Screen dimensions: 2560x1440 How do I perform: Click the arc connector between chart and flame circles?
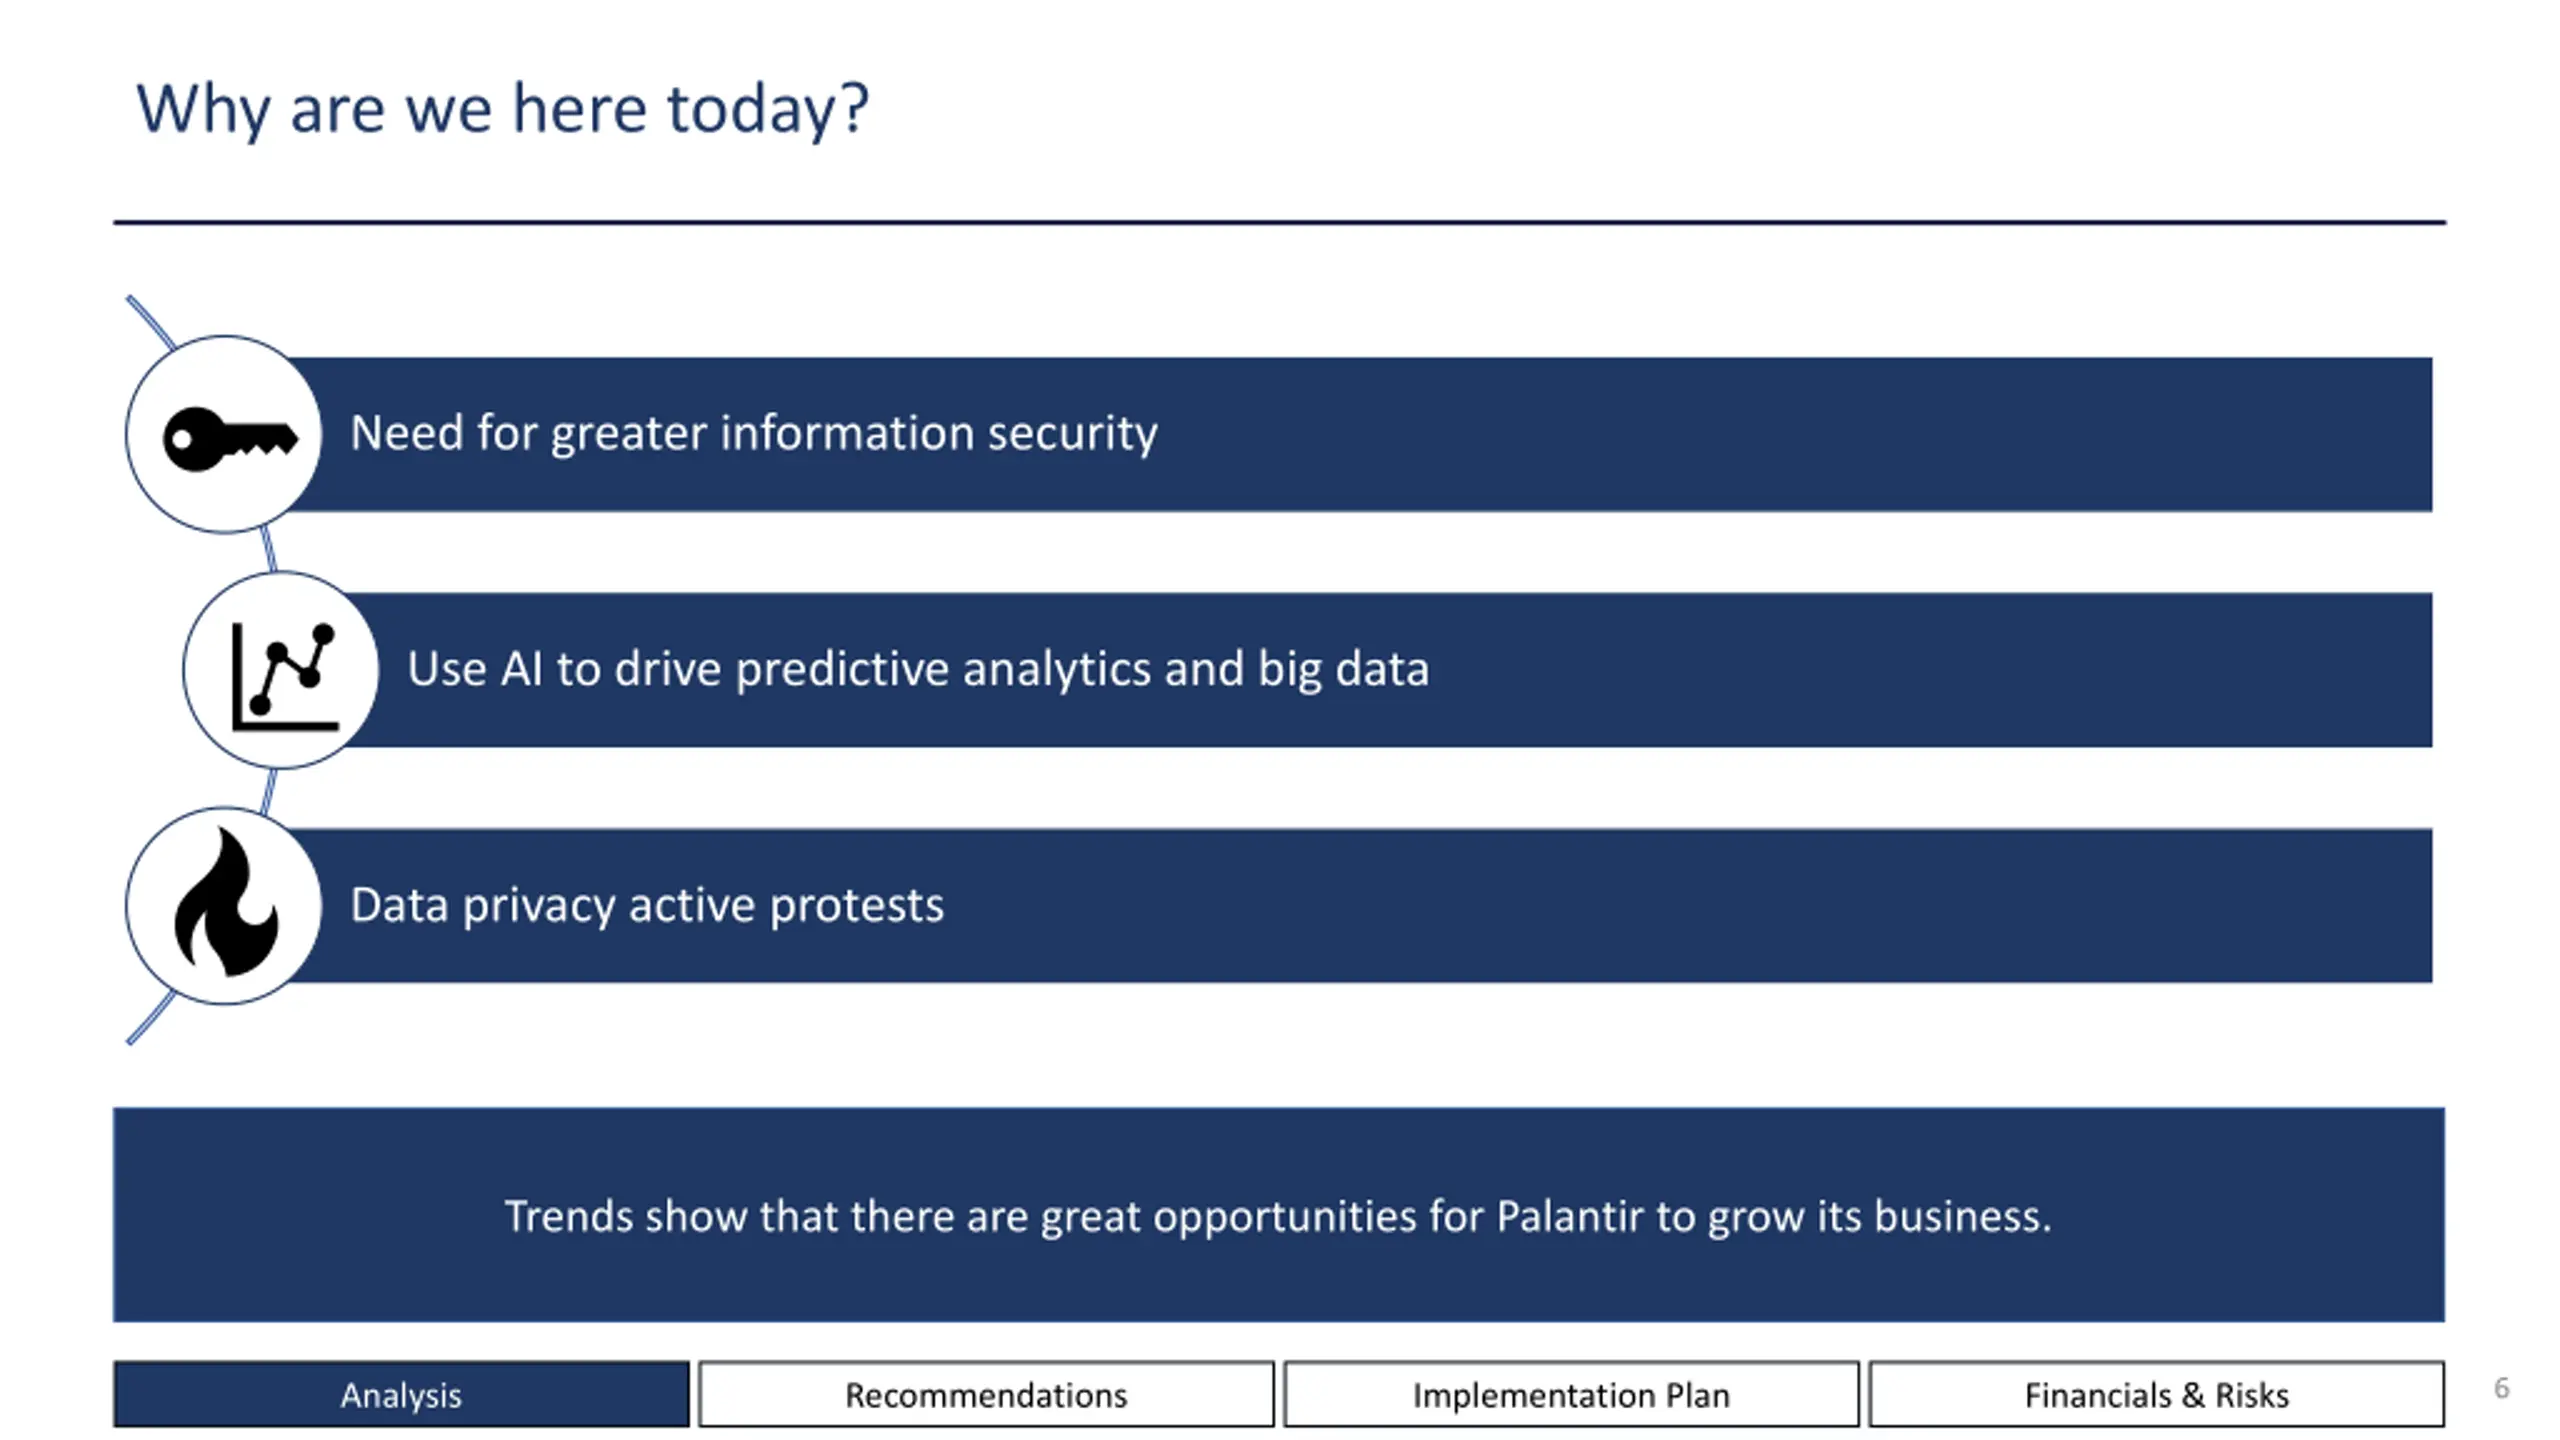(268, 790)
